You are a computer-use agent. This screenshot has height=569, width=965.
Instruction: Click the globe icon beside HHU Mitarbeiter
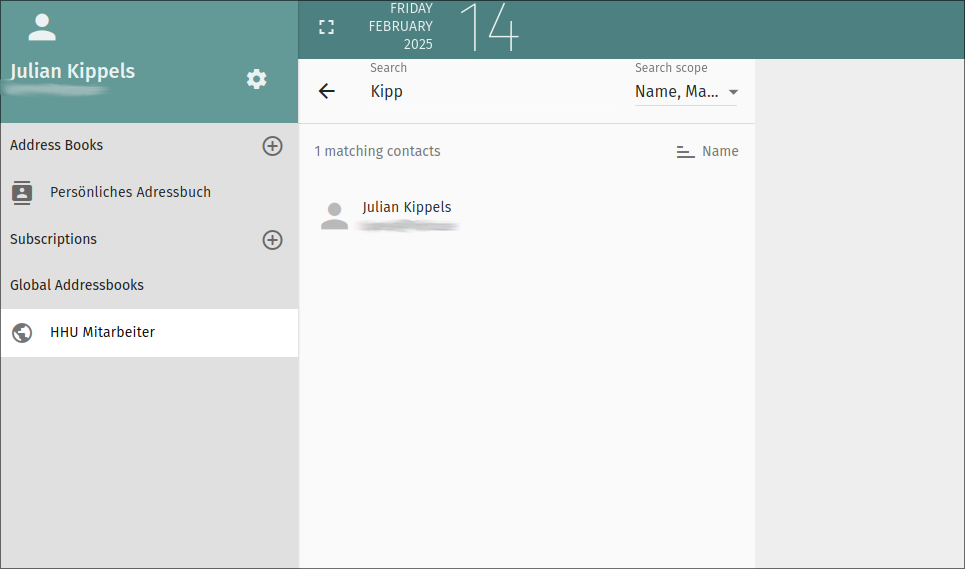[x=22, y=333]
